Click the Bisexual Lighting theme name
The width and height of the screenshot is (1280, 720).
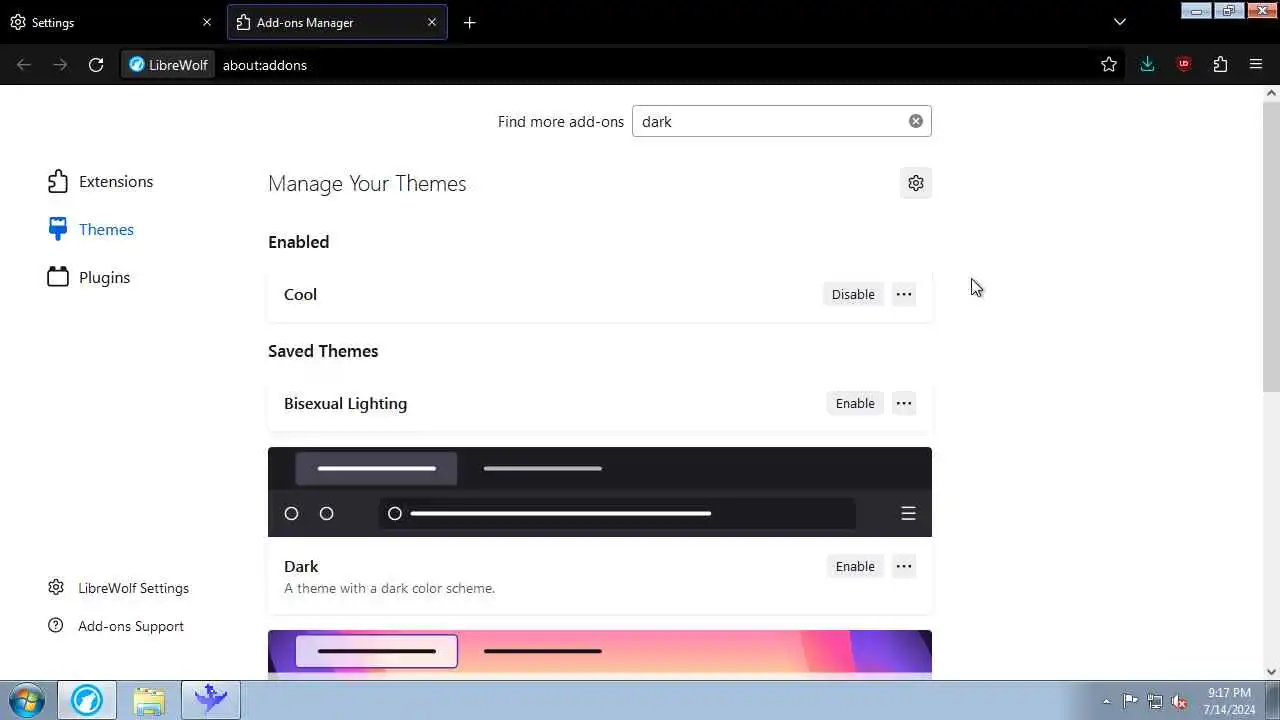tap(345, 404)
